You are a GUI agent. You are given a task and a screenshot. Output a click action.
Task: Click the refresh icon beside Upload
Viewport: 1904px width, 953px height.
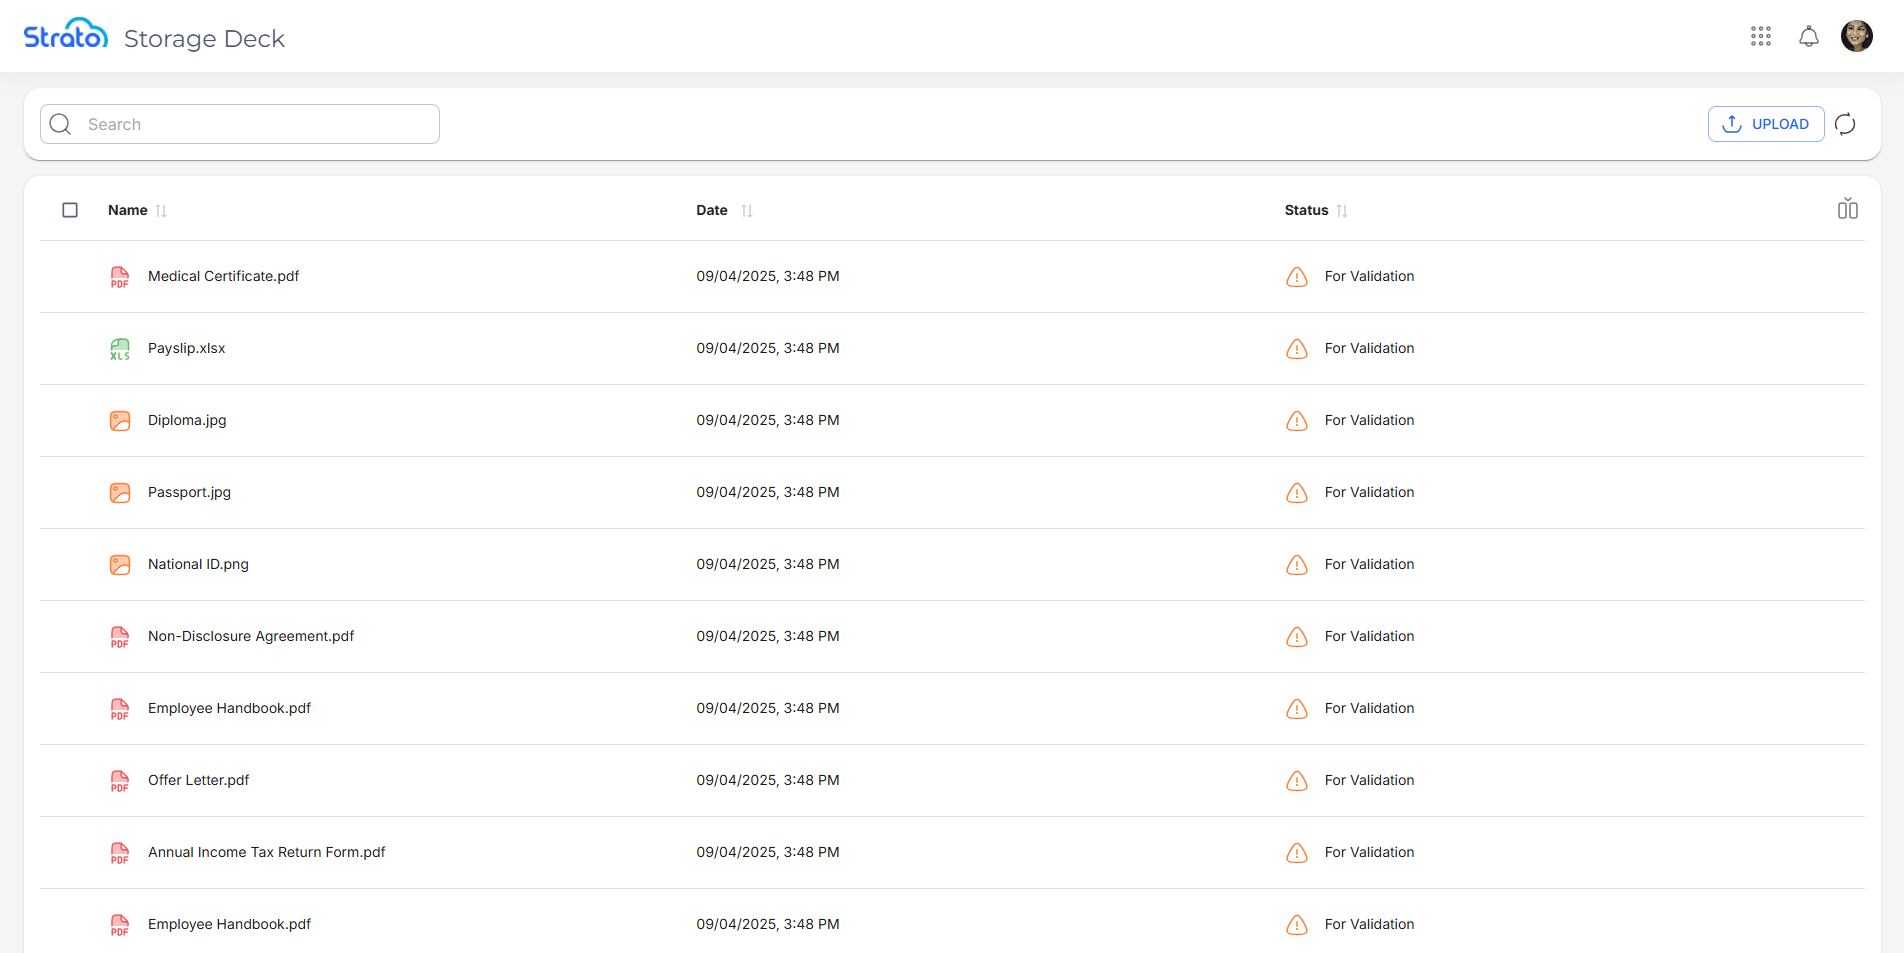click(1845, 124)
